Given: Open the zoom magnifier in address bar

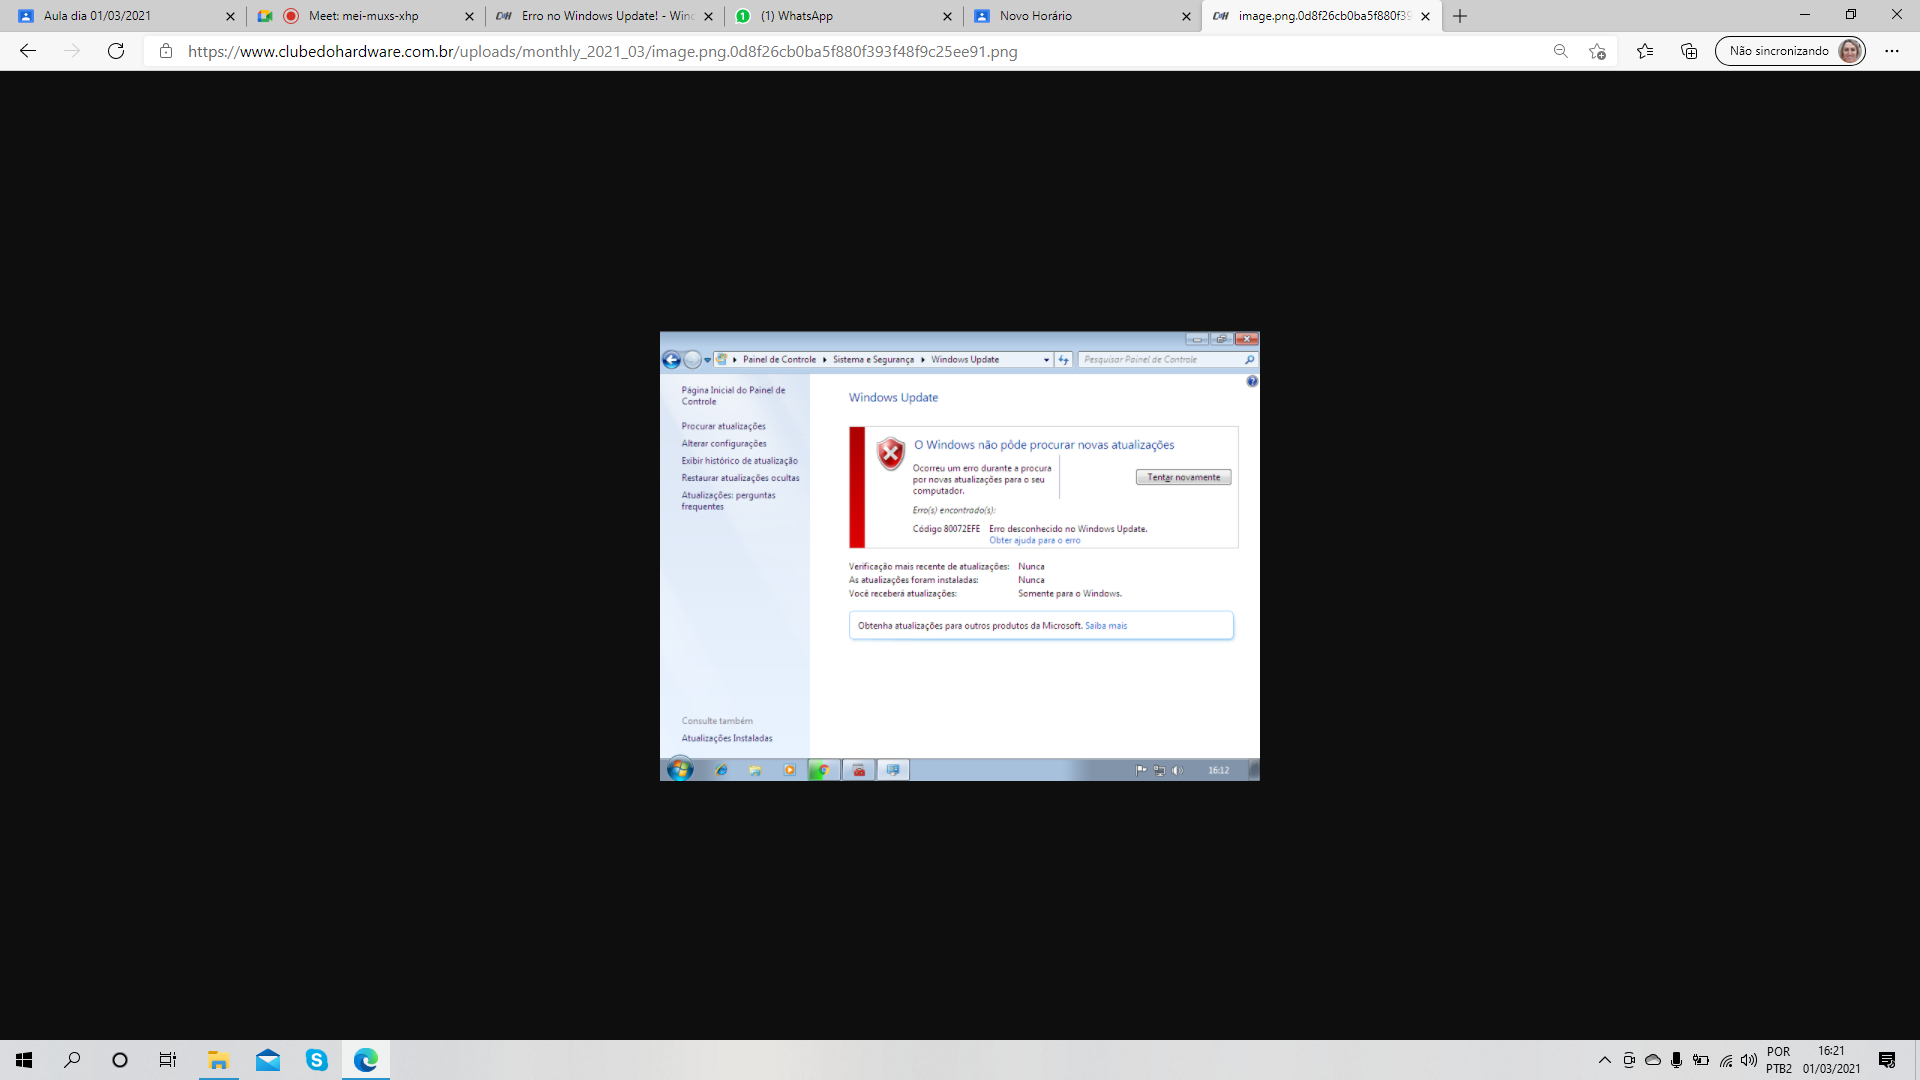Looking at the screenshot, I should (1560, 51).
